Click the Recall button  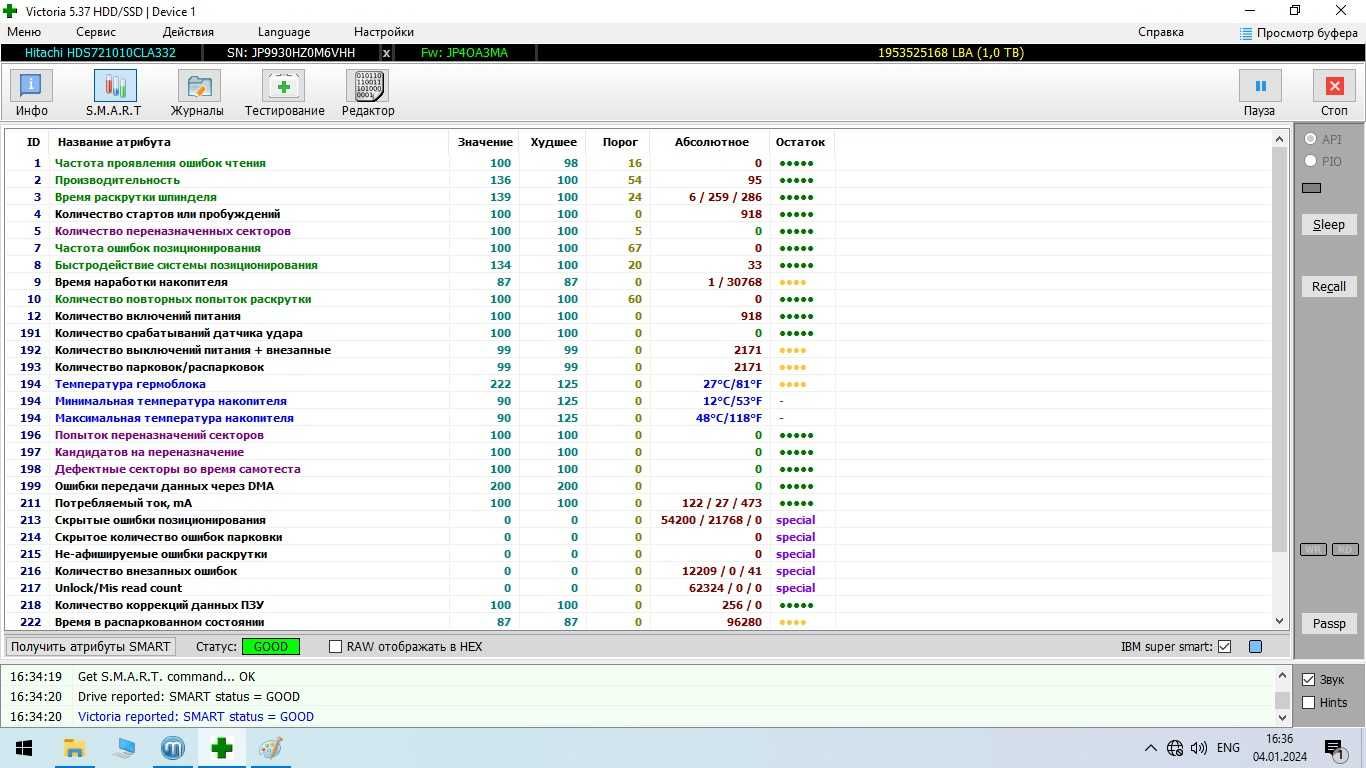(1328, 287)
